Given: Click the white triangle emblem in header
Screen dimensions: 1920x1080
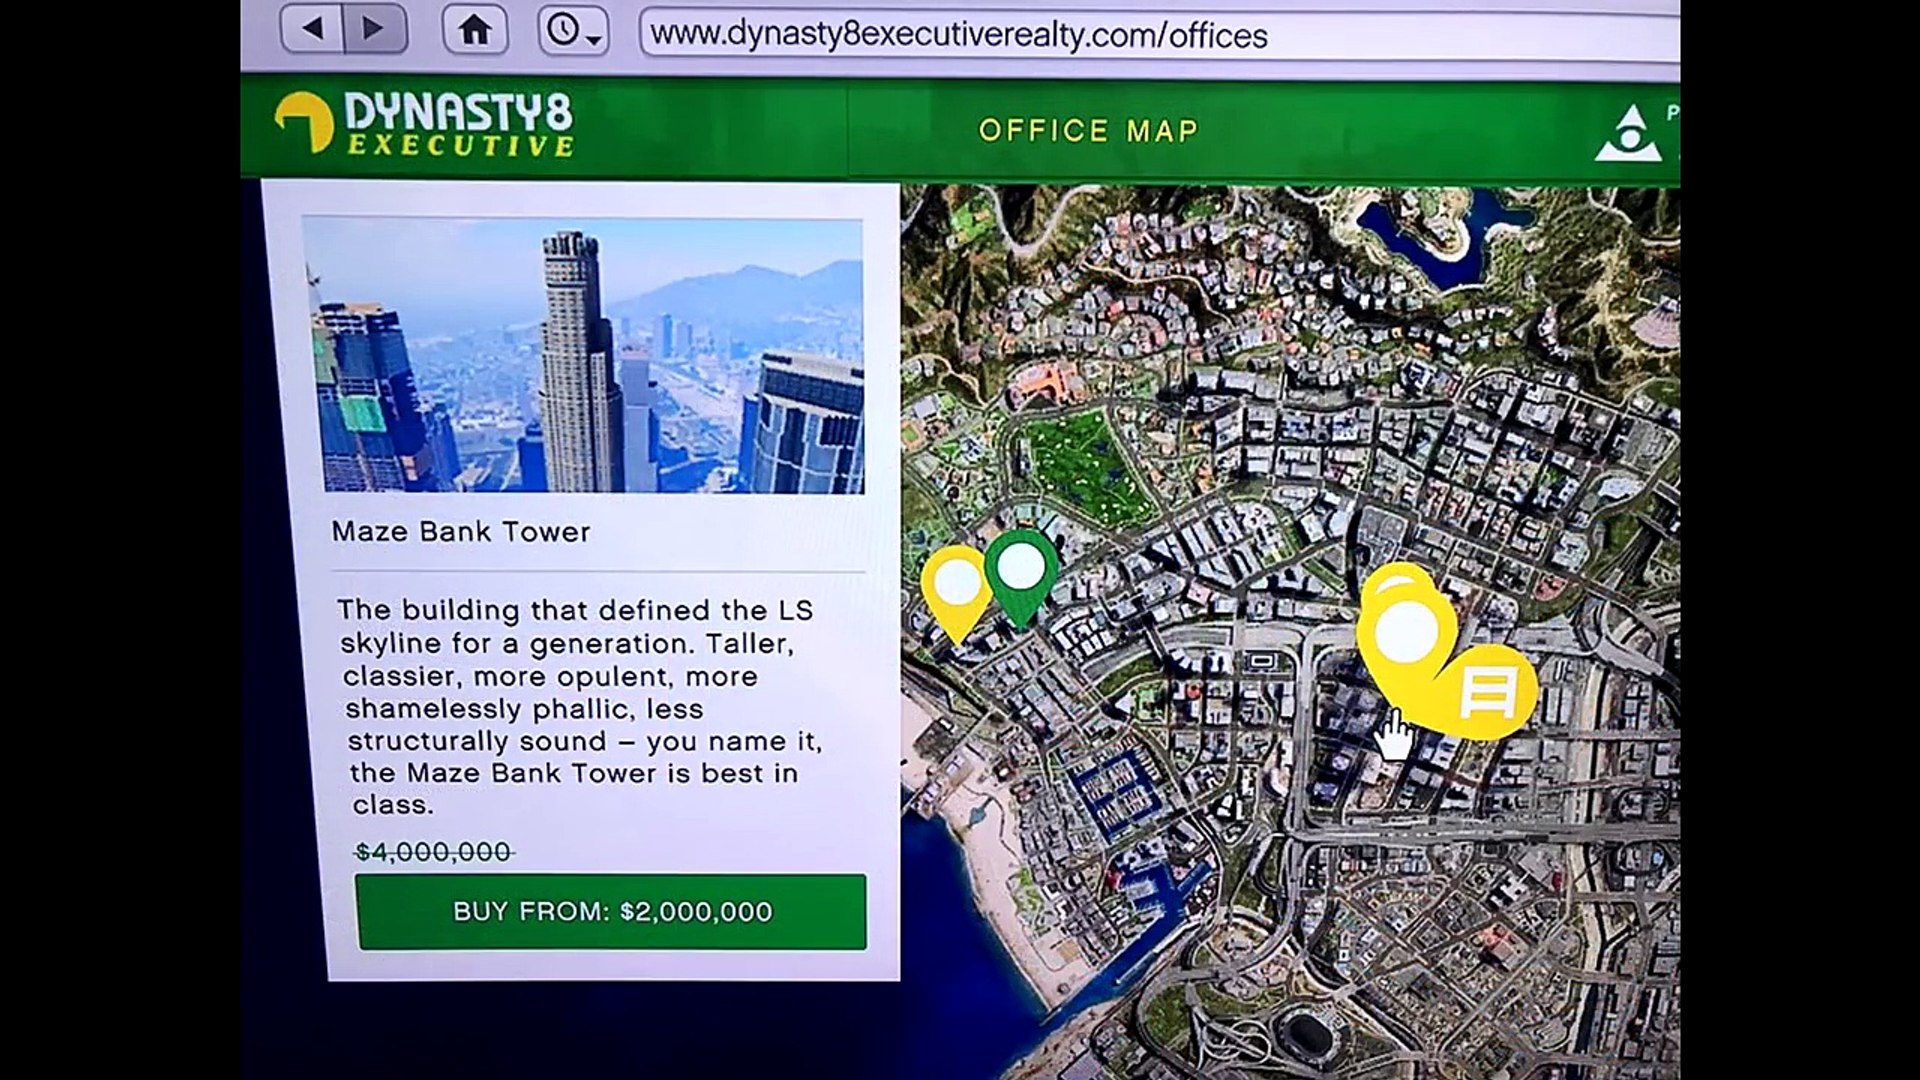Looking at the screenshot, I should pyautogui.click(x=1628, y=135).
